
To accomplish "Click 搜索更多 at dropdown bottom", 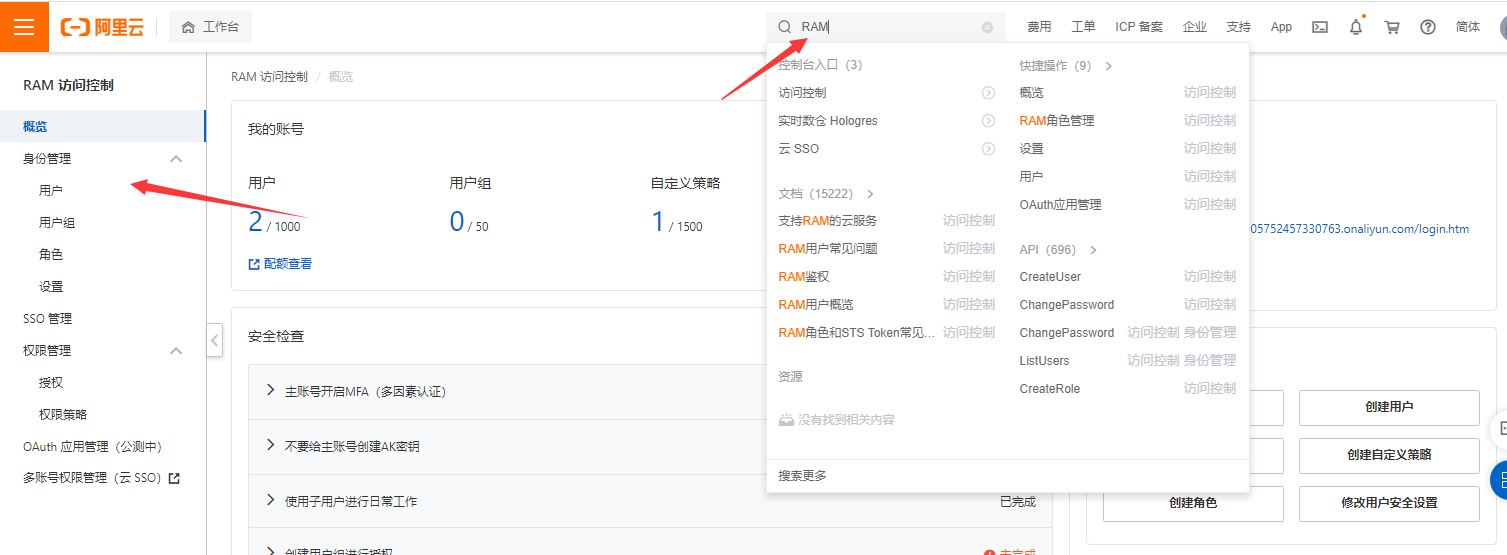I will coord(802,476).
